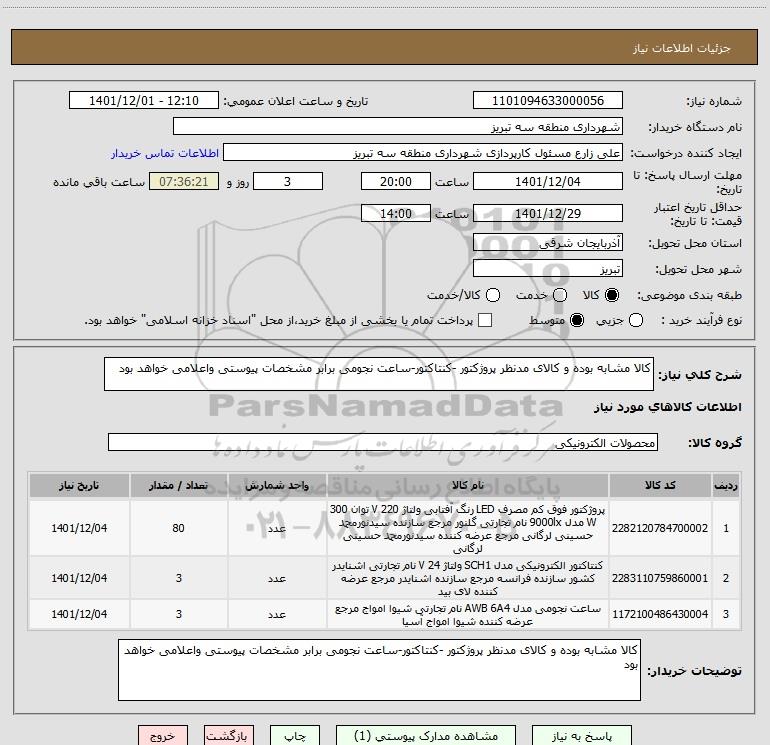Image resolution: width=770 pixels, height=745 pixels.
Task: Click the واحد شمارش column header
Action: pyautogui.click(x=277, y=485)
